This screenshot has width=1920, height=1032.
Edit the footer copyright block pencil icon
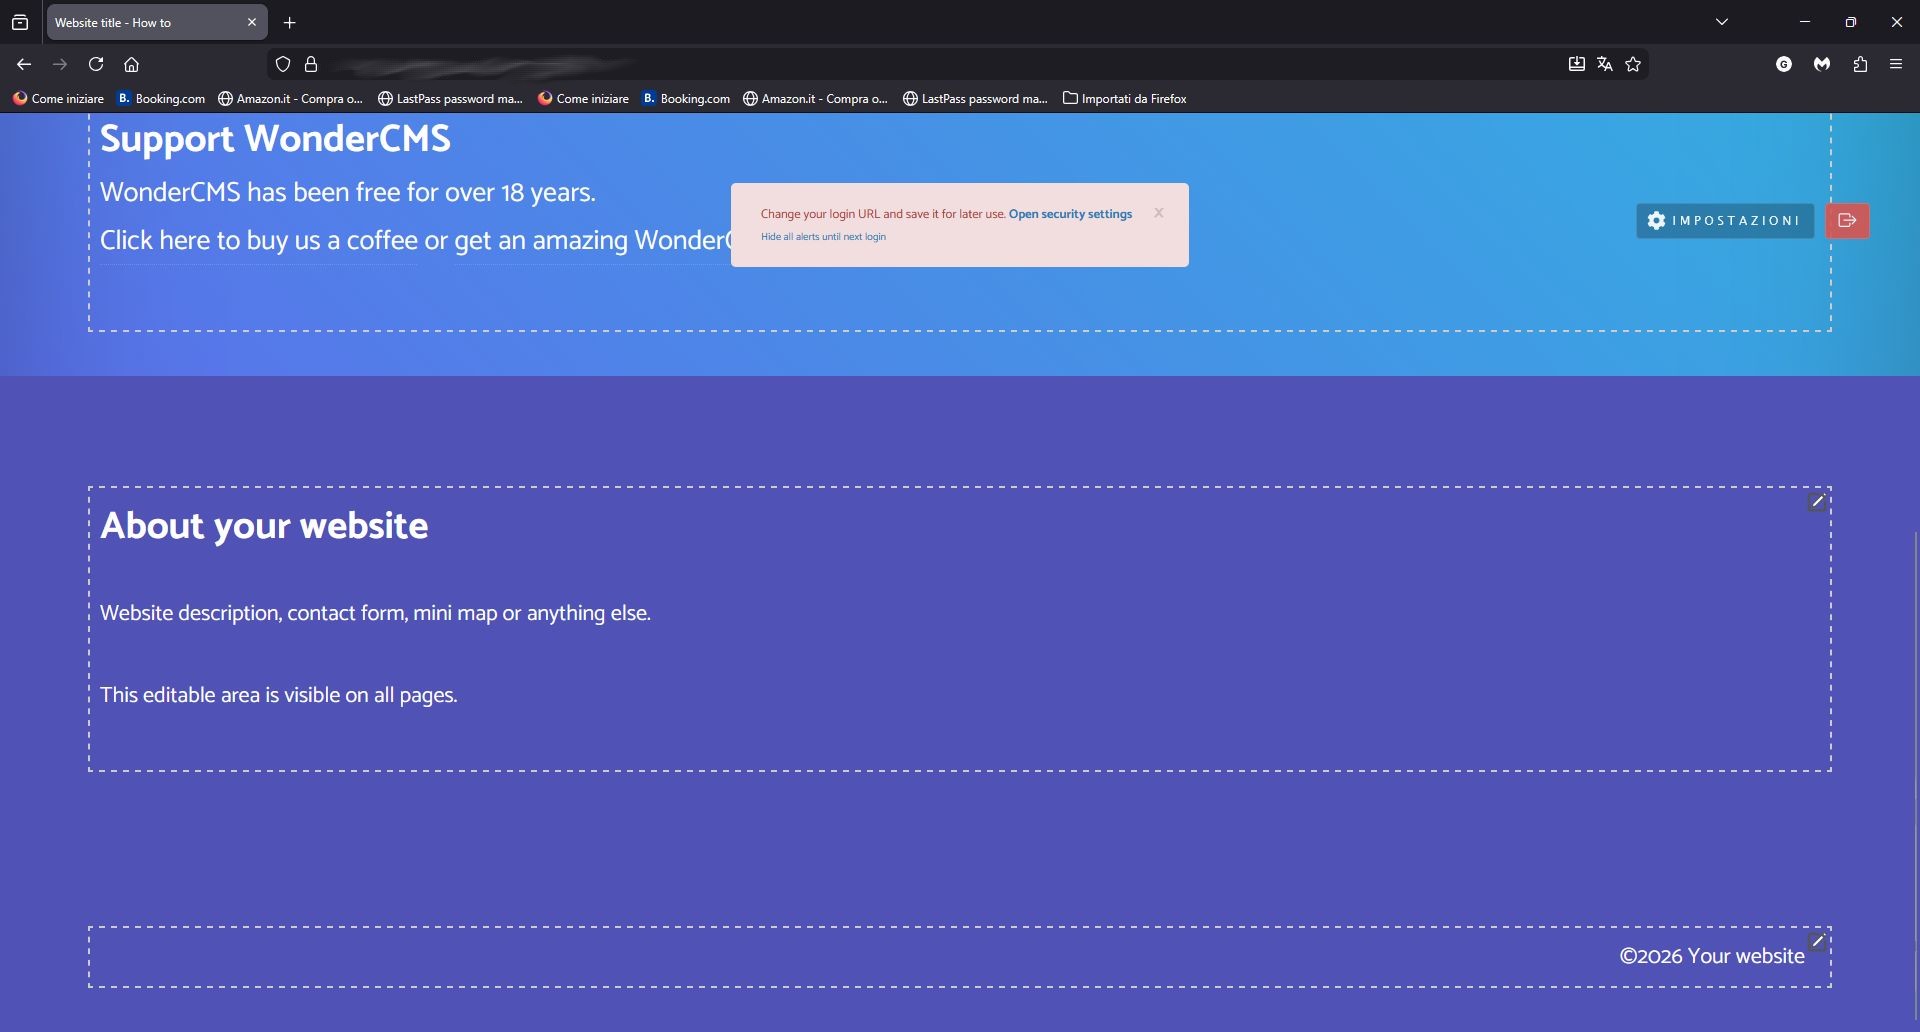(x=1818, y=941)
